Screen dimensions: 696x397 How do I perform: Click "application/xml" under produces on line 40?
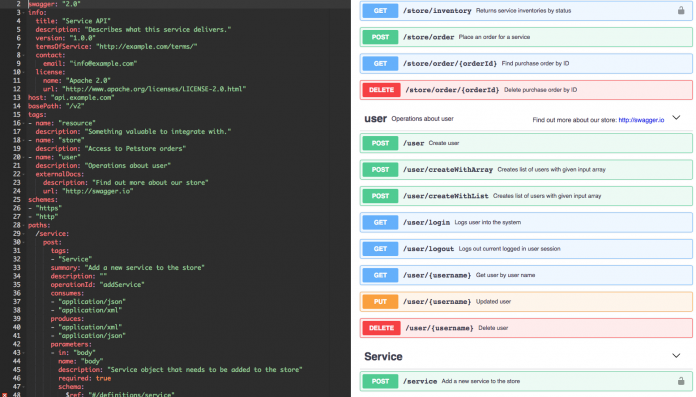click(90, 327)
